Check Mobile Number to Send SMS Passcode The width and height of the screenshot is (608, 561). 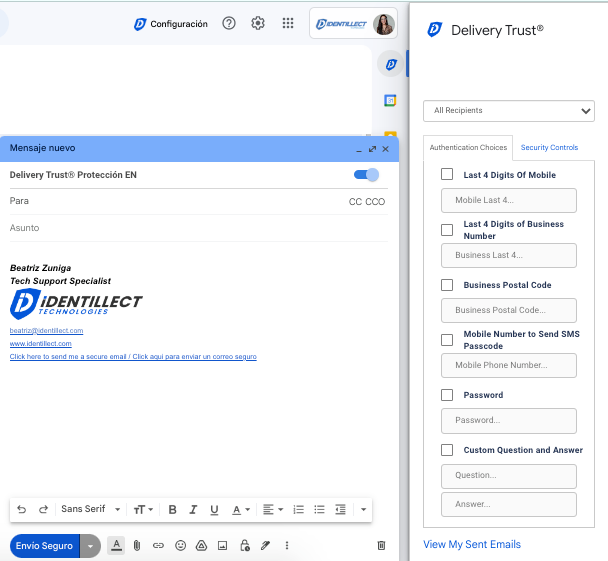pos(447,340)
